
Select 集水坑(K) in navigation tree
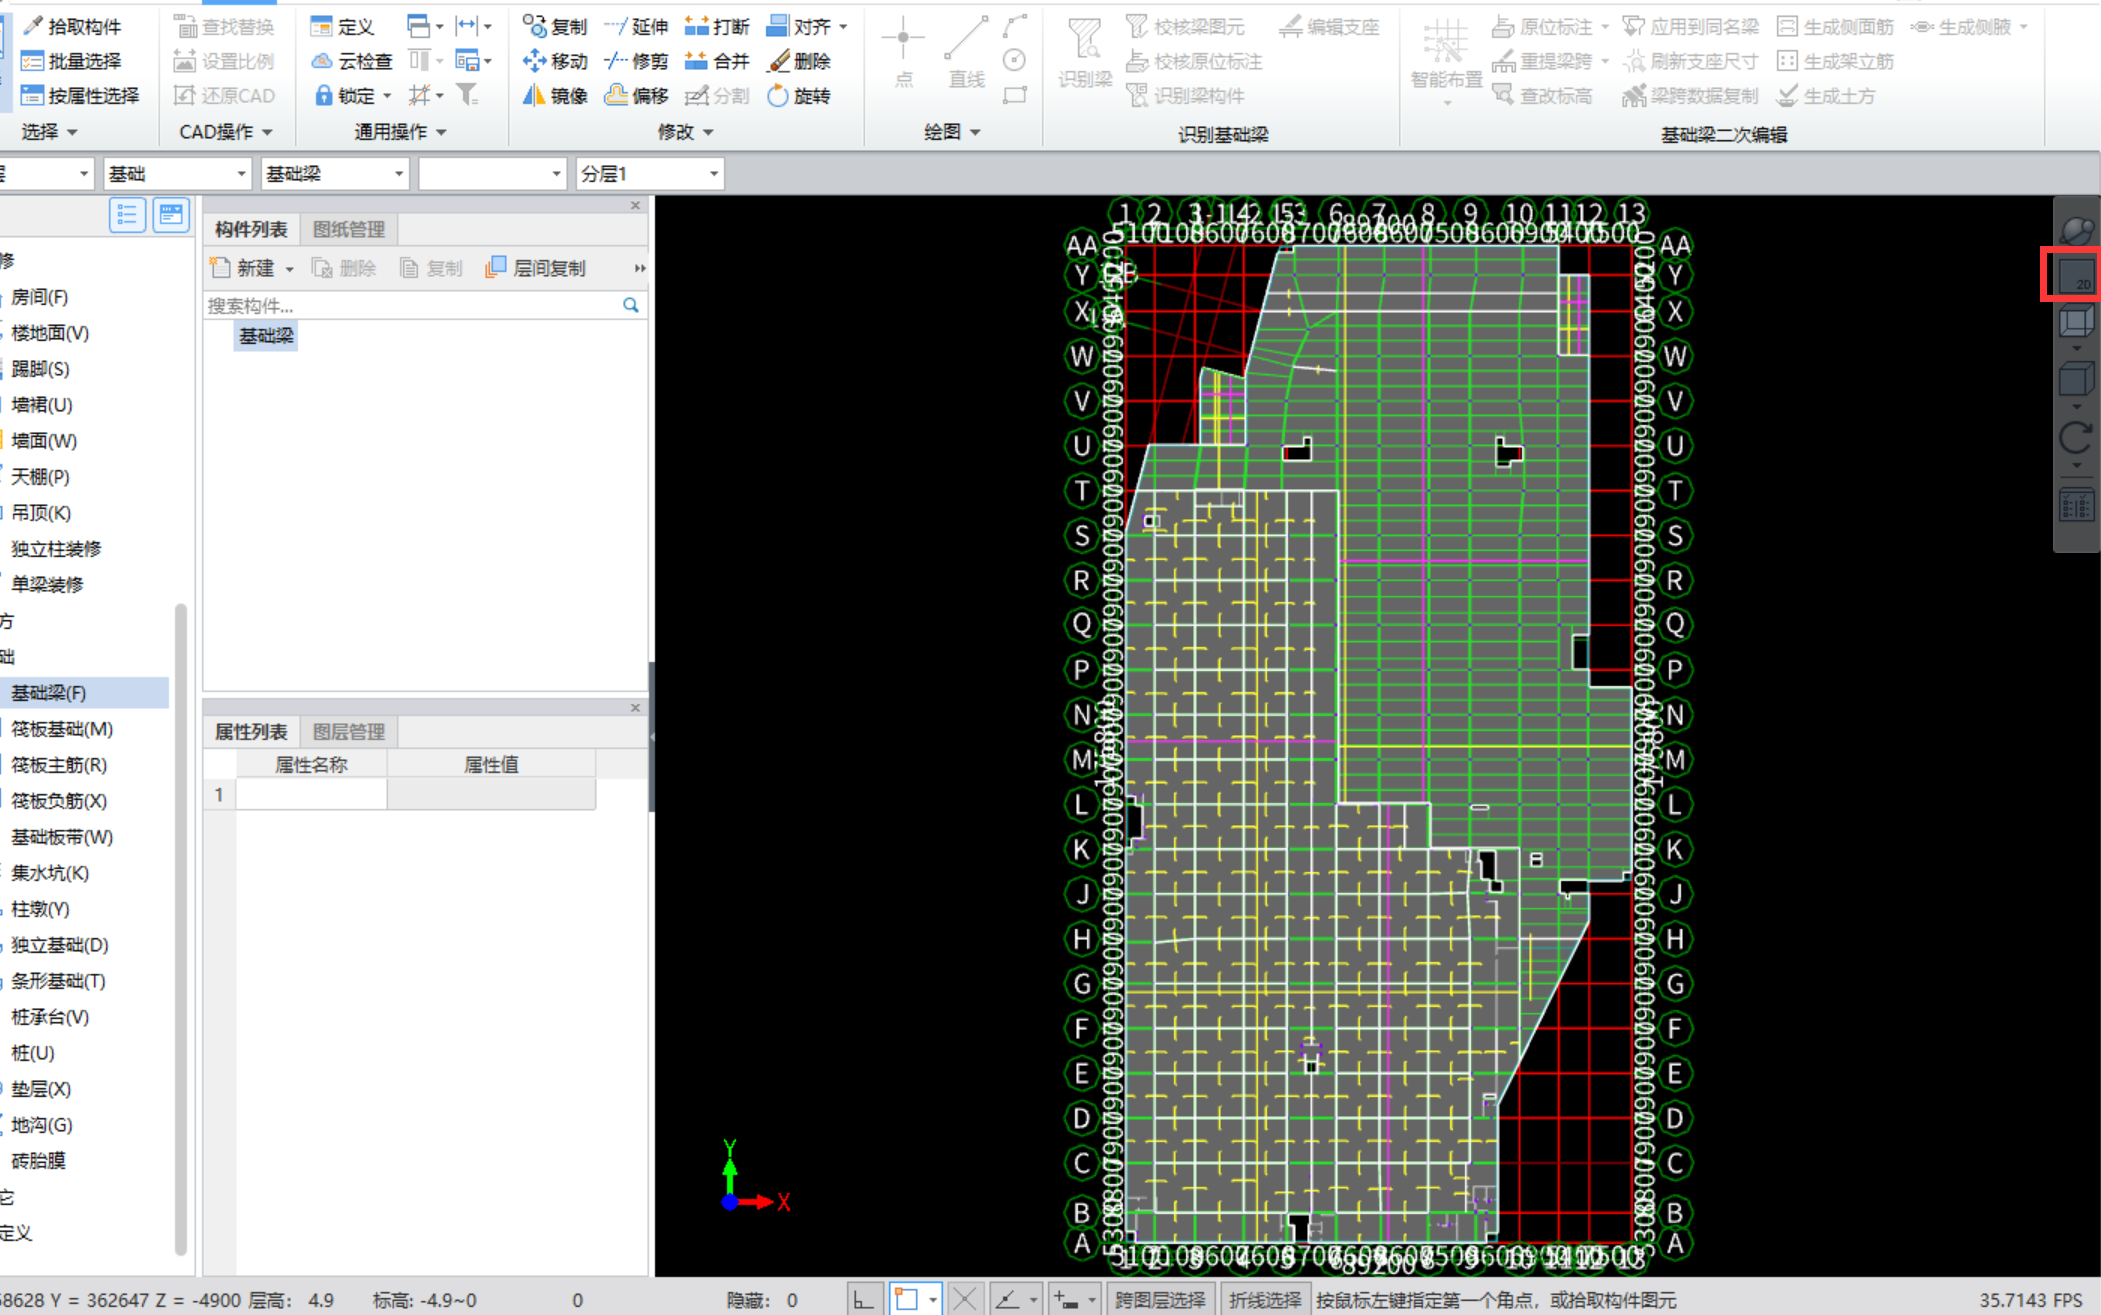(50, 873)
